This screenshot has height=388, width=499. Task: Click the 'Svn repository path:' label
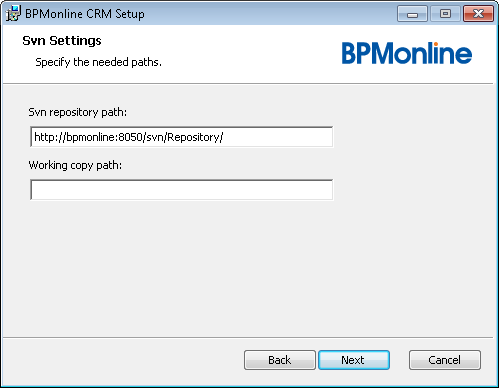tap(78, 112)
